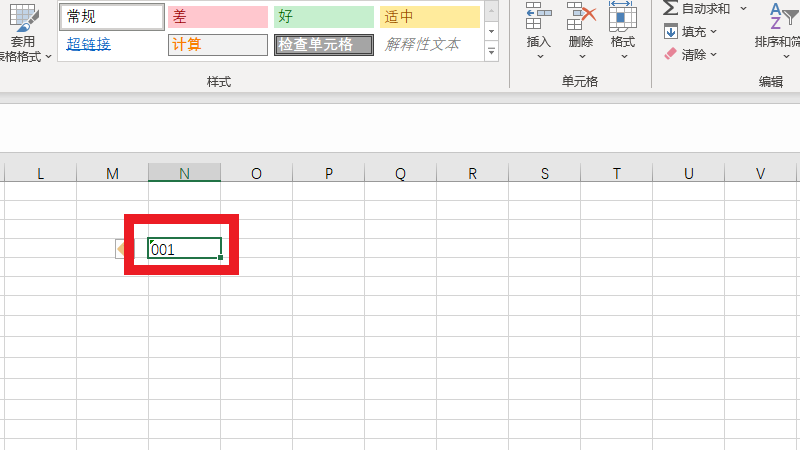This screenshot has height=450, width=800.
Task: Open the AutoSum dropdown arrow
Action: tap(743, 8)
